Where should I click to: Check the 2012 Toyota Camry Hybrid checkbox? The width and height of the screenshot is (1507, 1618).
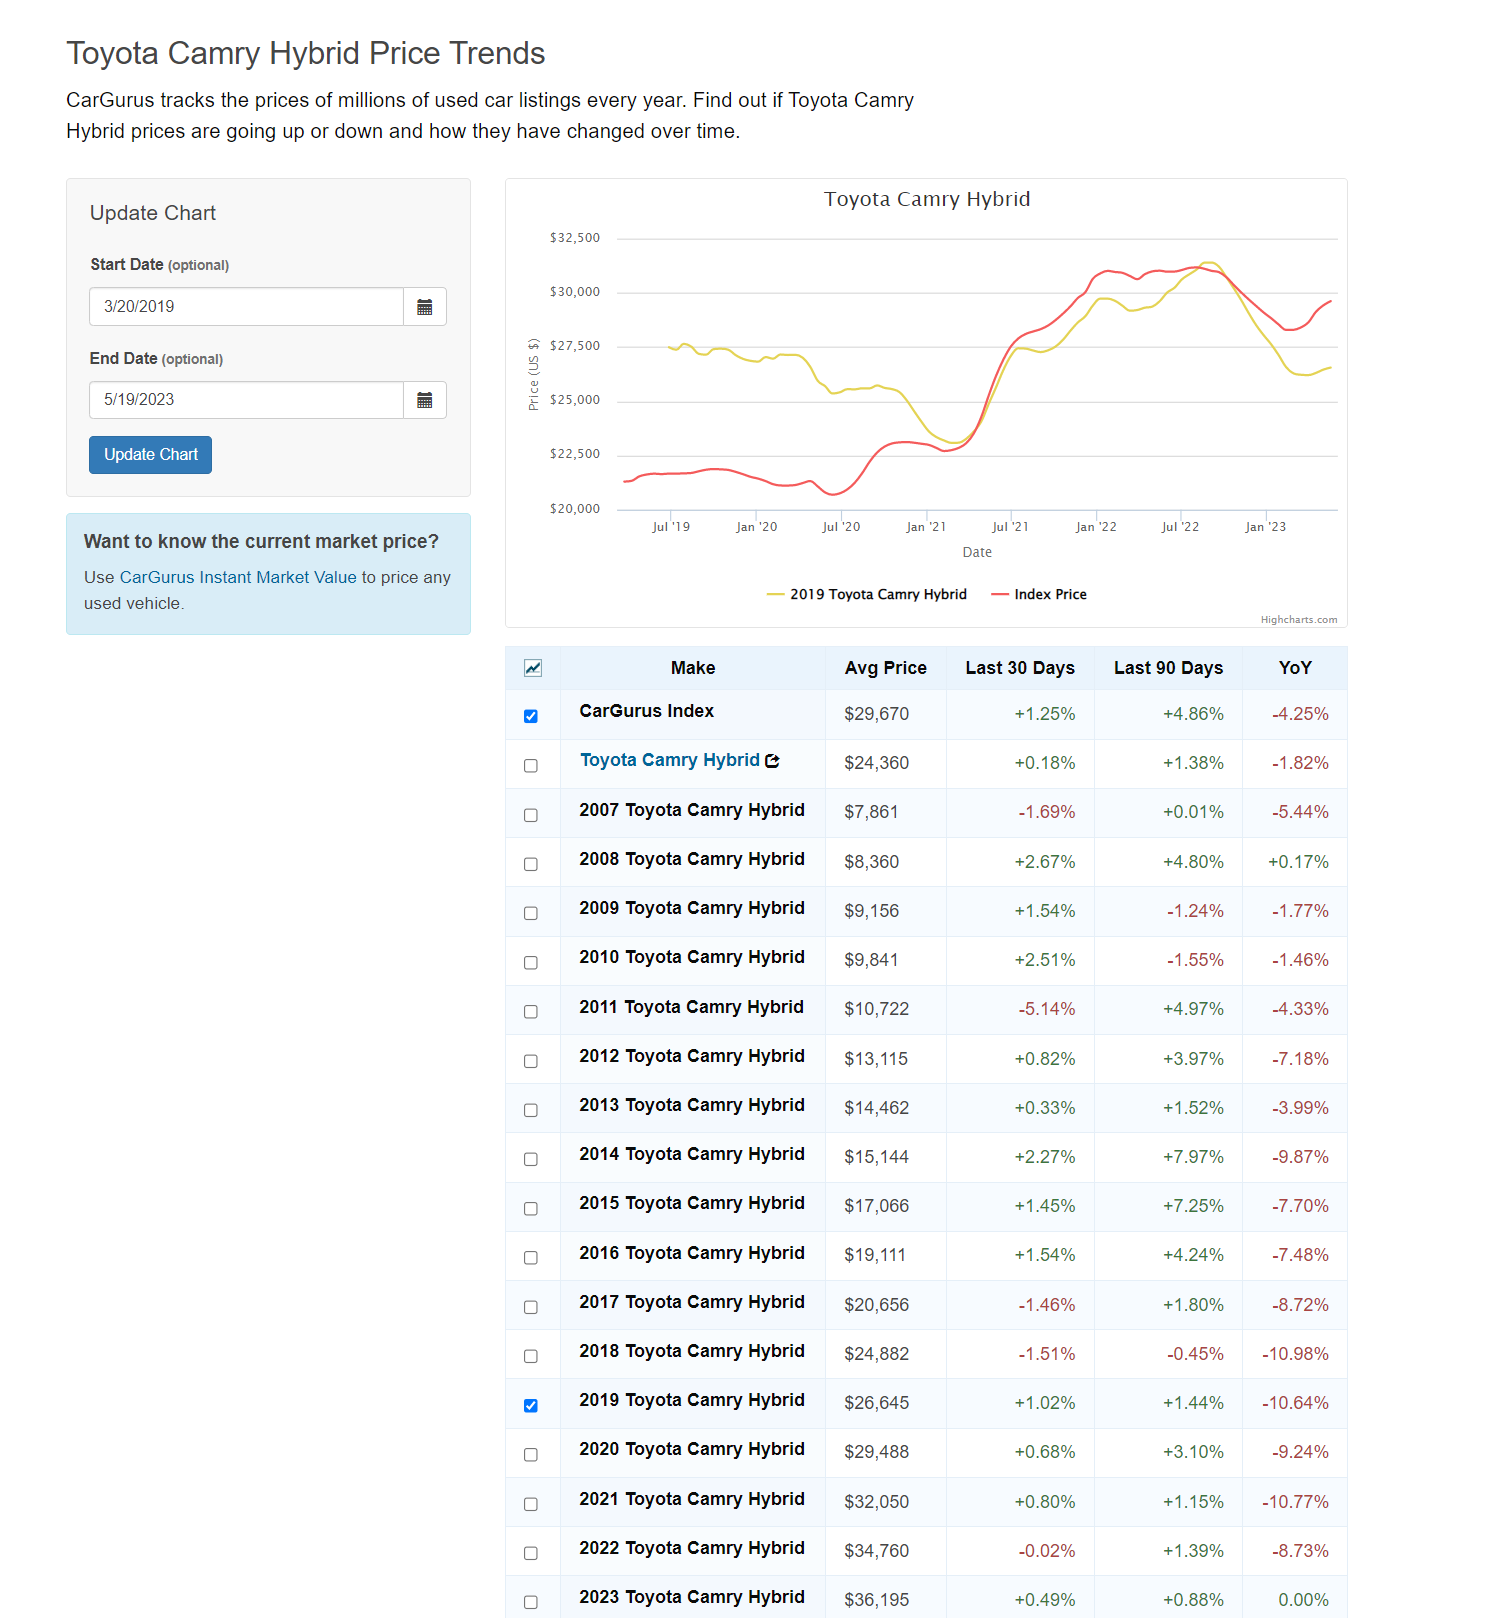coord(531,1061)
